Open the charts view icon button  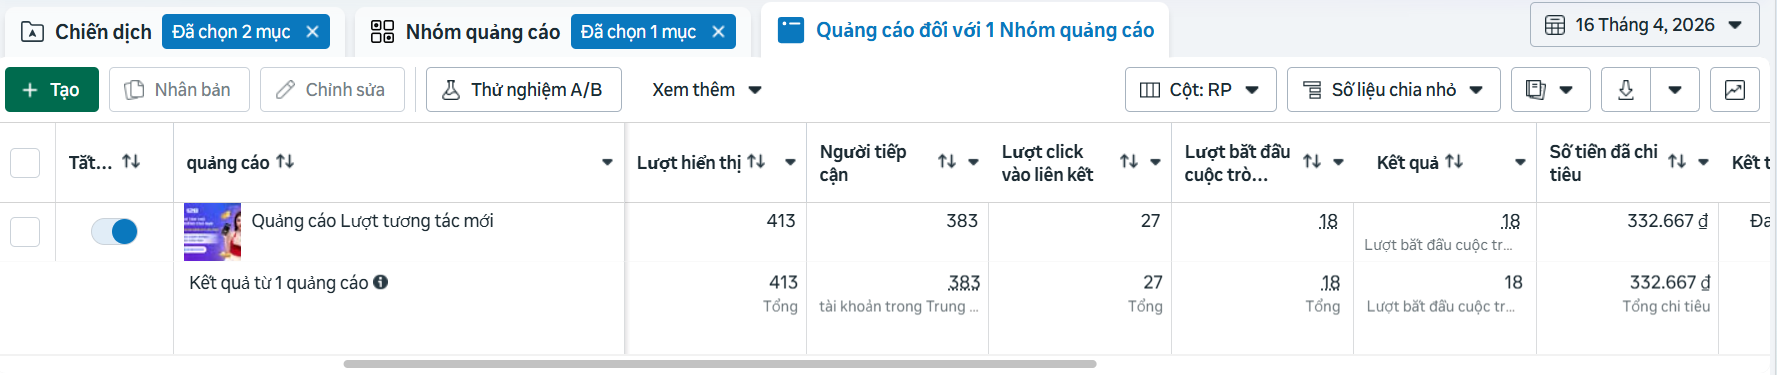click(1735, 90)
